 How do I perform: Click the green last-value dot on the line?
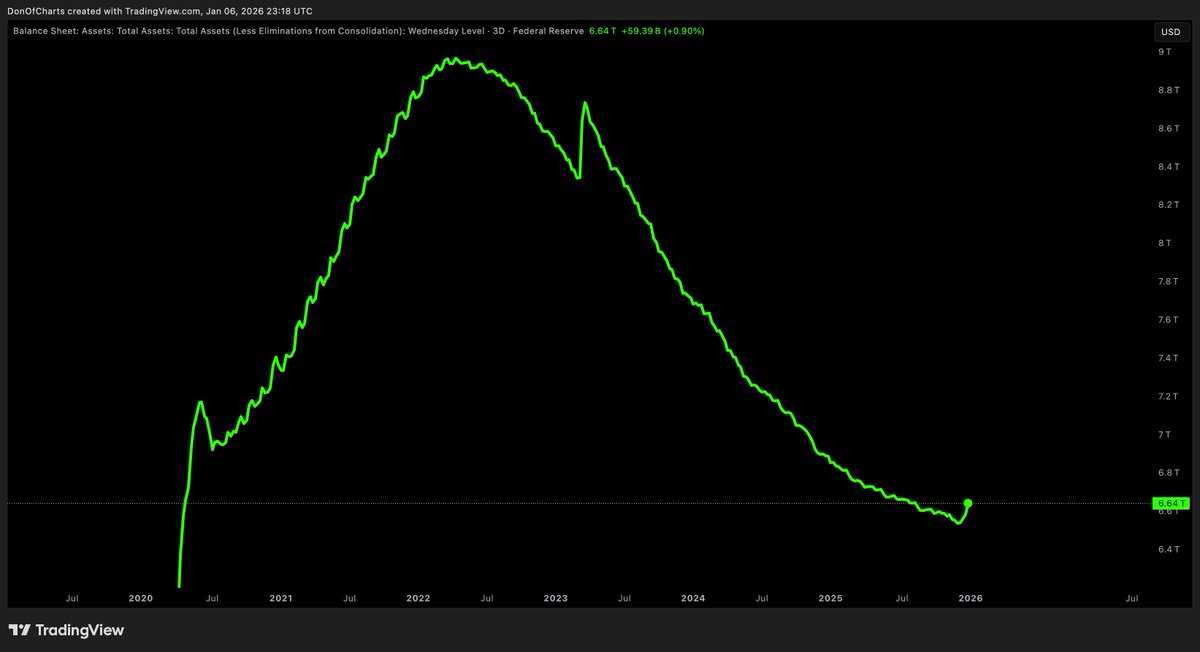click(967, 503)
